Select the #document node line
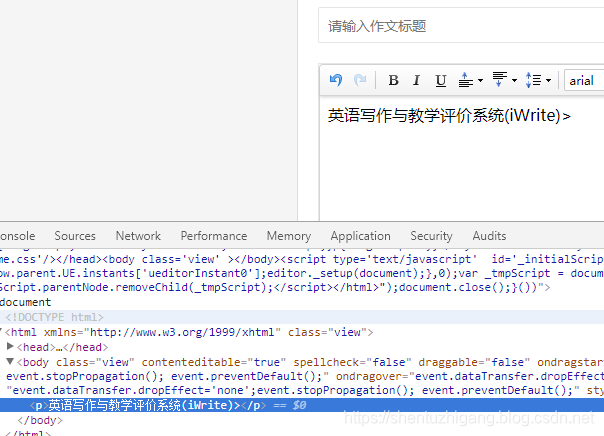 (25, 302)
